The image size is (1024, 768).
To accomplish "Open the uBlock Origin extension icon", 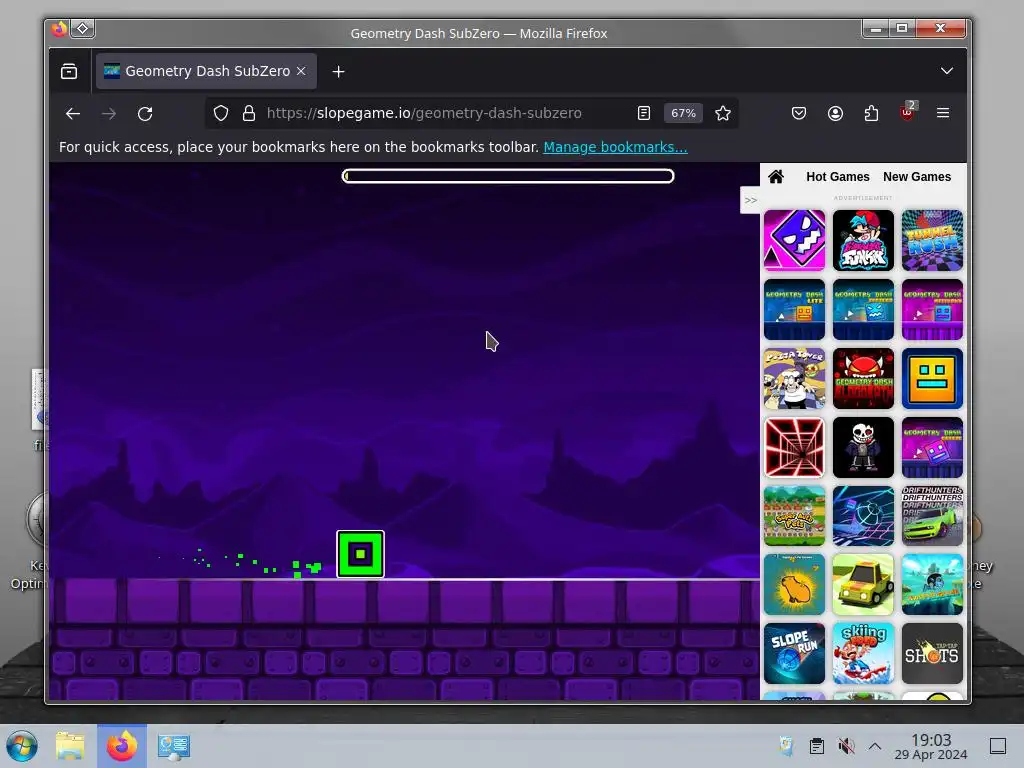I will click(x=908, y=112).
